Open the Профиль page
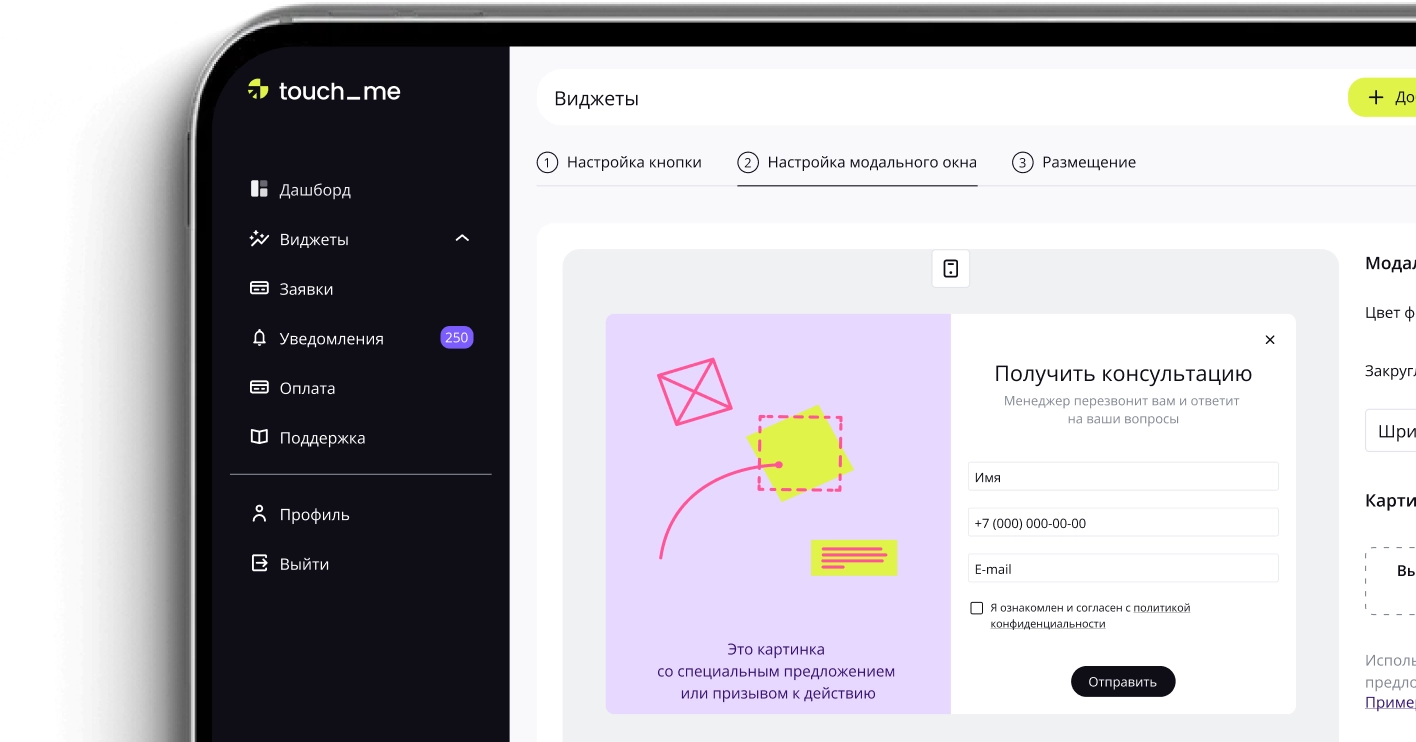 click(x=313, y=514)
